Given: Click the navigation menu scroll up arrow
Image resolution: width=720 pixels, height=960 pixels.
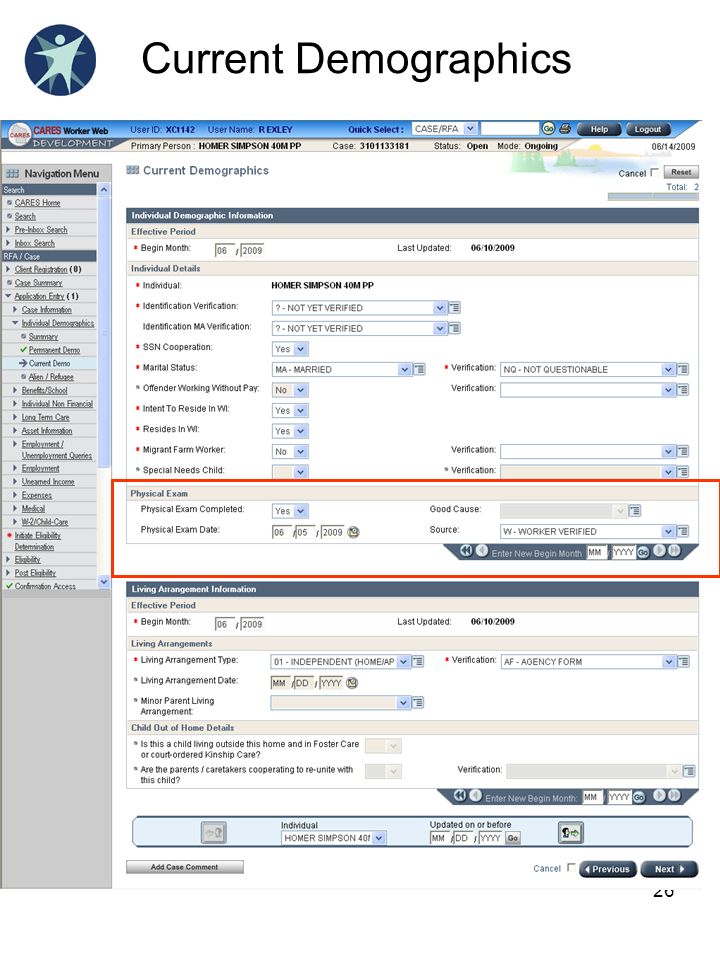Looking at the screenshot, I should coord(103,189).
